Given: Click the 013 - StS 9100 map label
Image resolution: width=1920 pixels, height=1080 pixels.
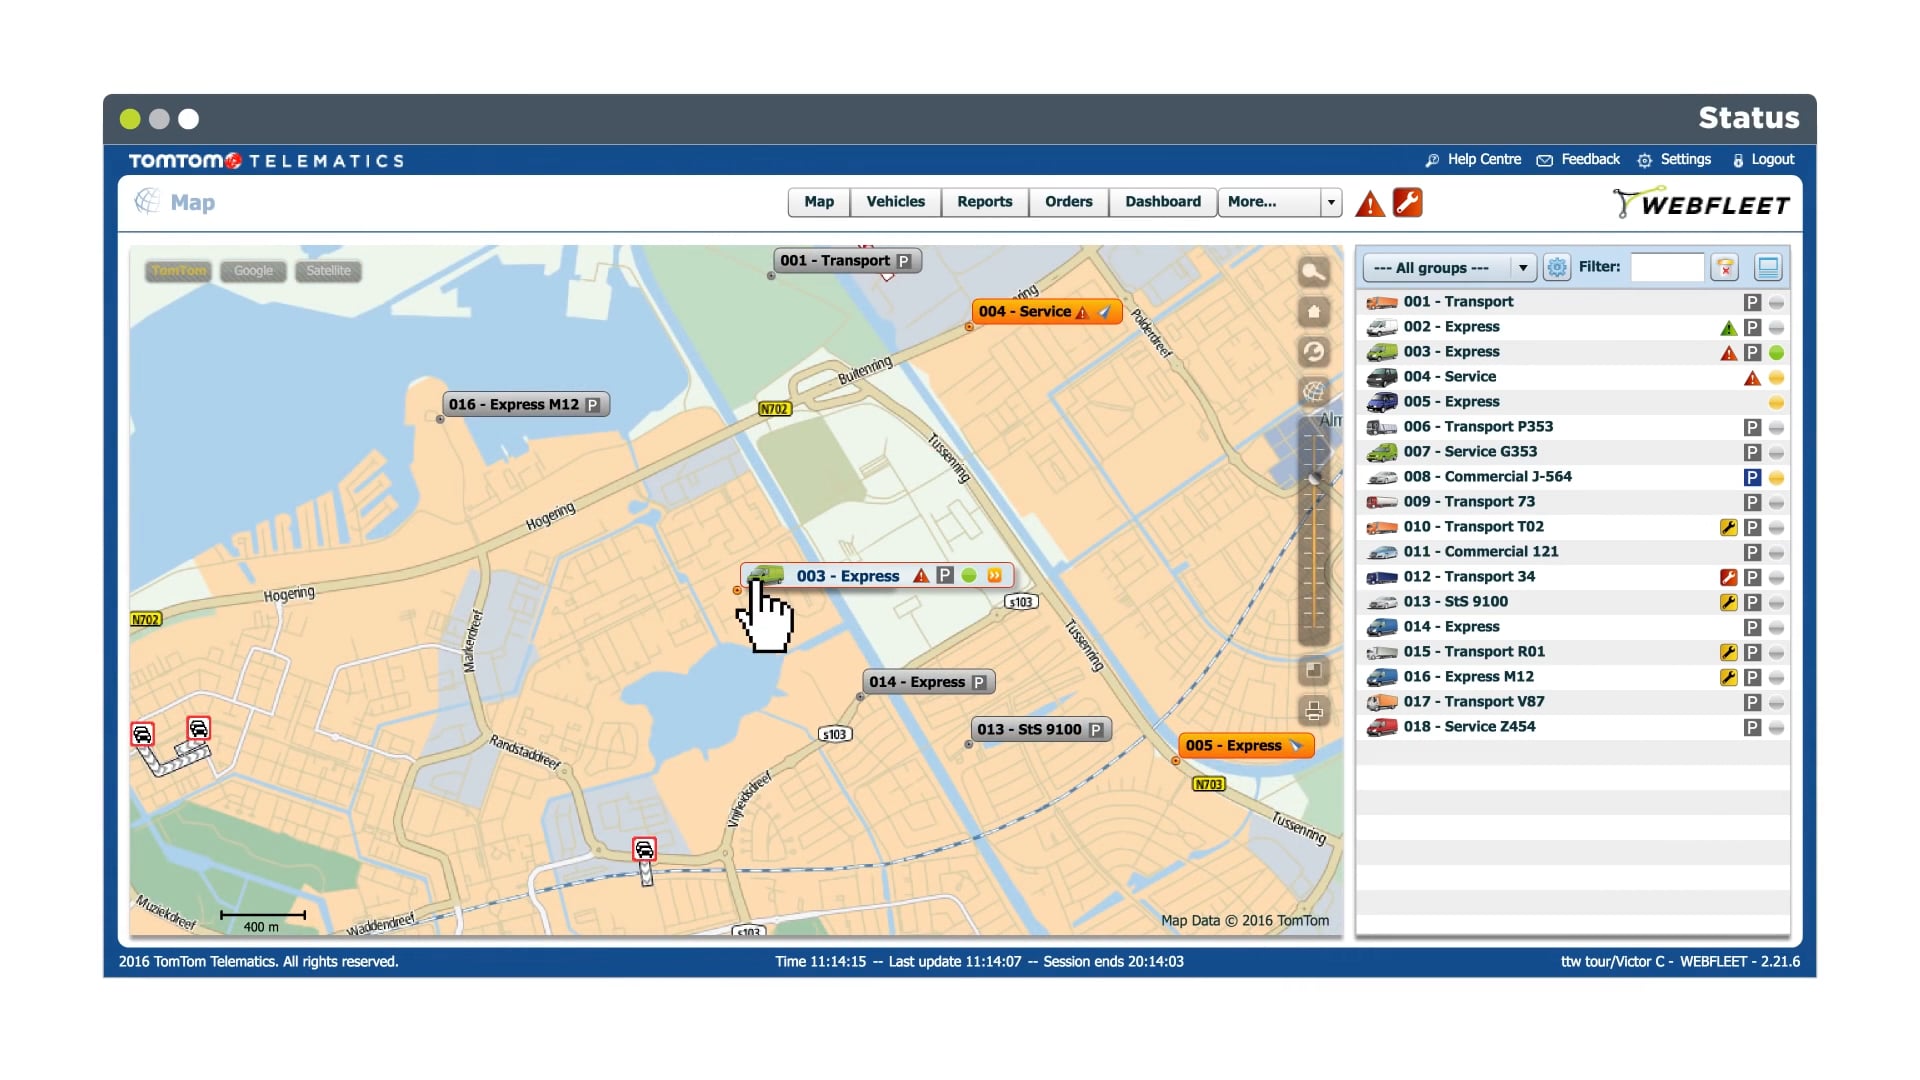Looking at the screenshot, I should 1041,730.
